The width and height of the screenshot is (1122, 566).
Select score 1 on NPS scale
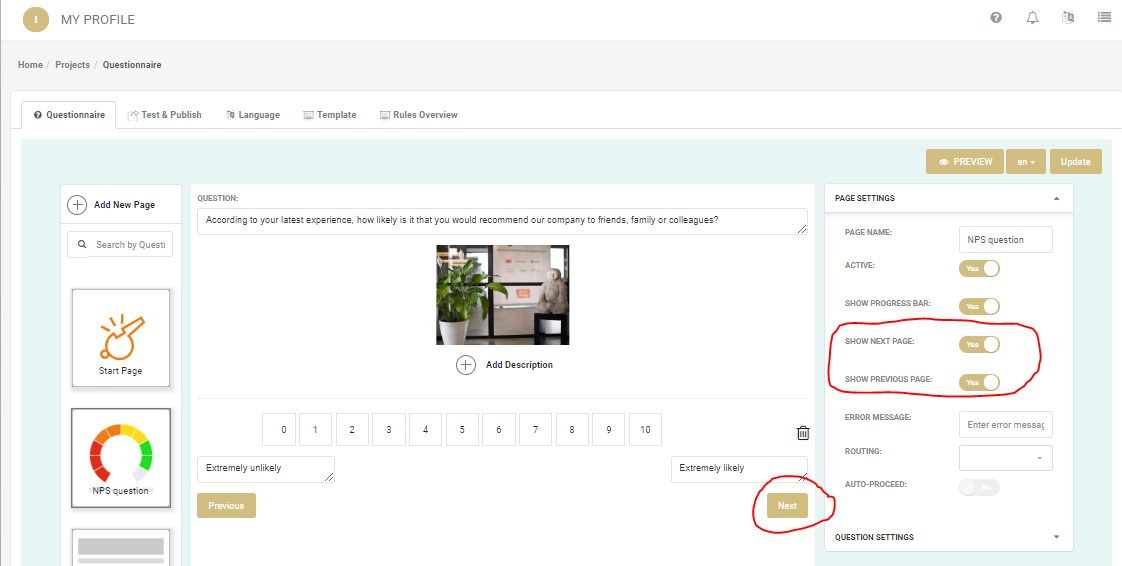point(316,429)
